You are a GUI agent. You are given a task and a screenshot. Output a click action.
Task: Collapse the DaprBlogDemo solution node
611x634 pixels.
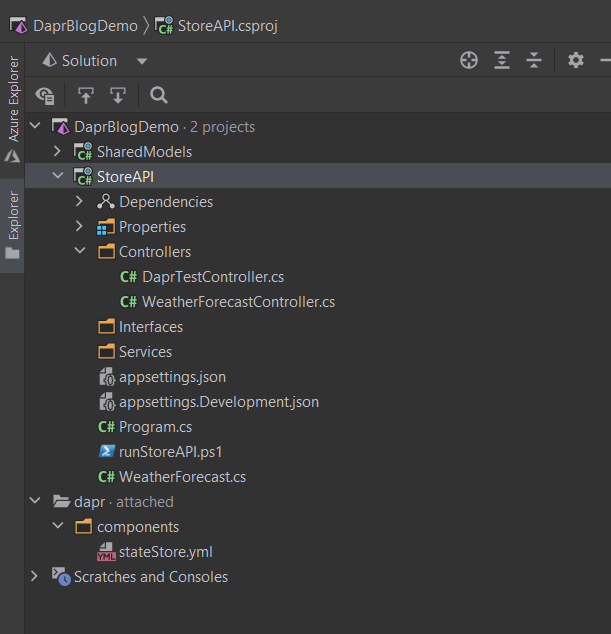(x=36, y=126)
